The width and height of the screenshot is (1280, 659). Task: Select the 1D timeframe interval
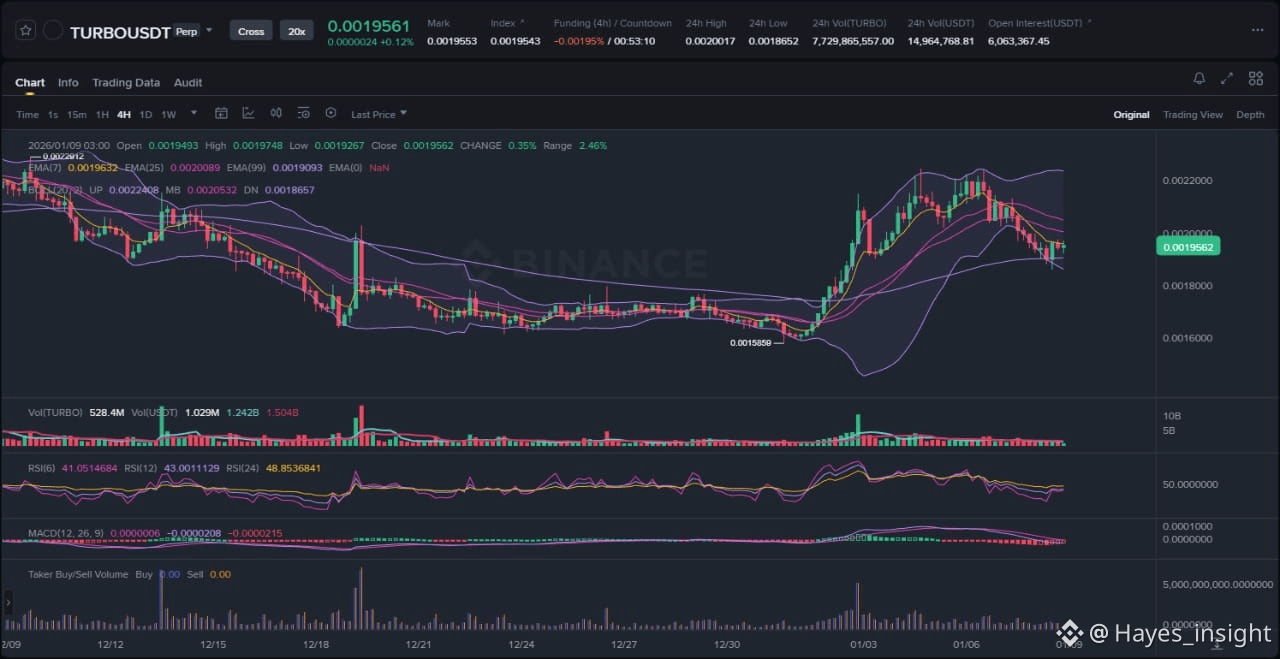coord(146,115)
